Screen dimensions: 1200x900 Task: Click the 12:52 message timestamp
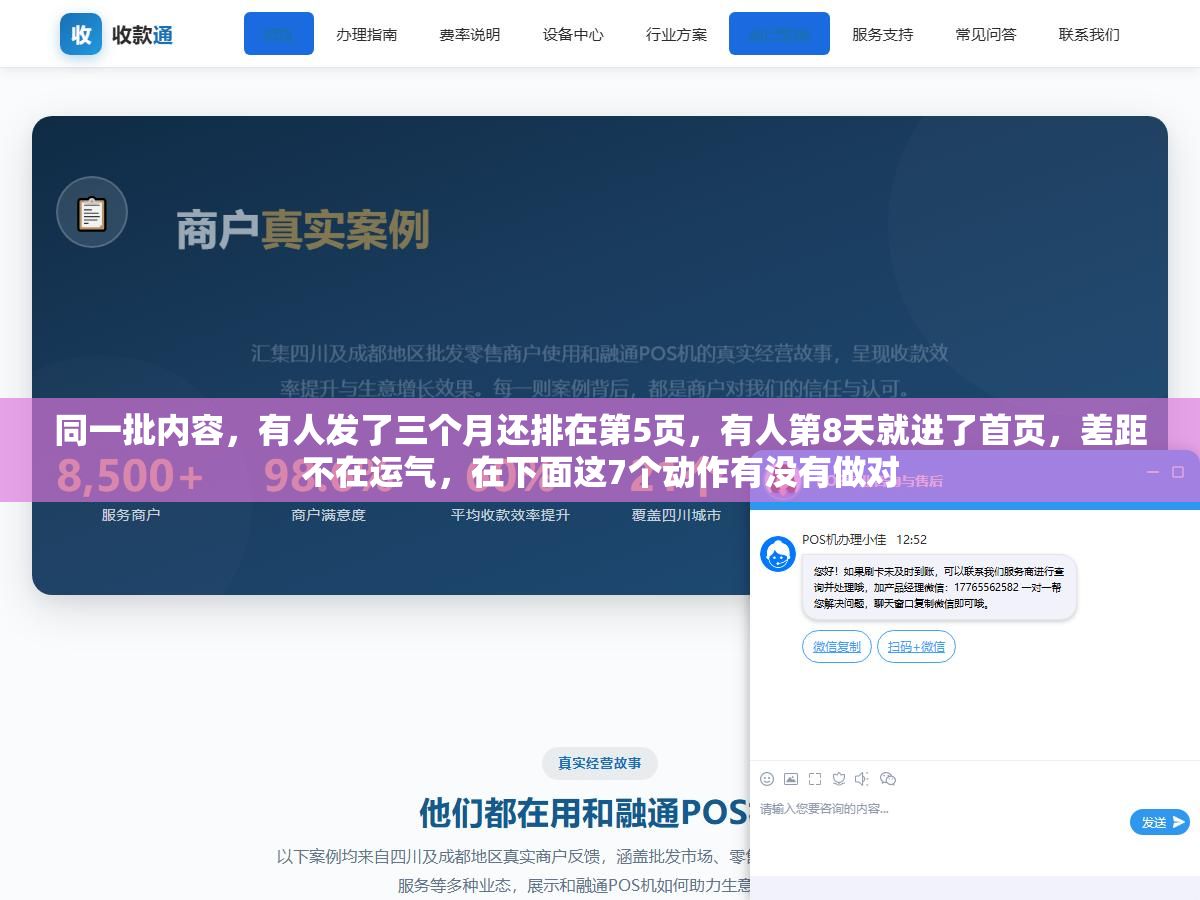point(911,539)
